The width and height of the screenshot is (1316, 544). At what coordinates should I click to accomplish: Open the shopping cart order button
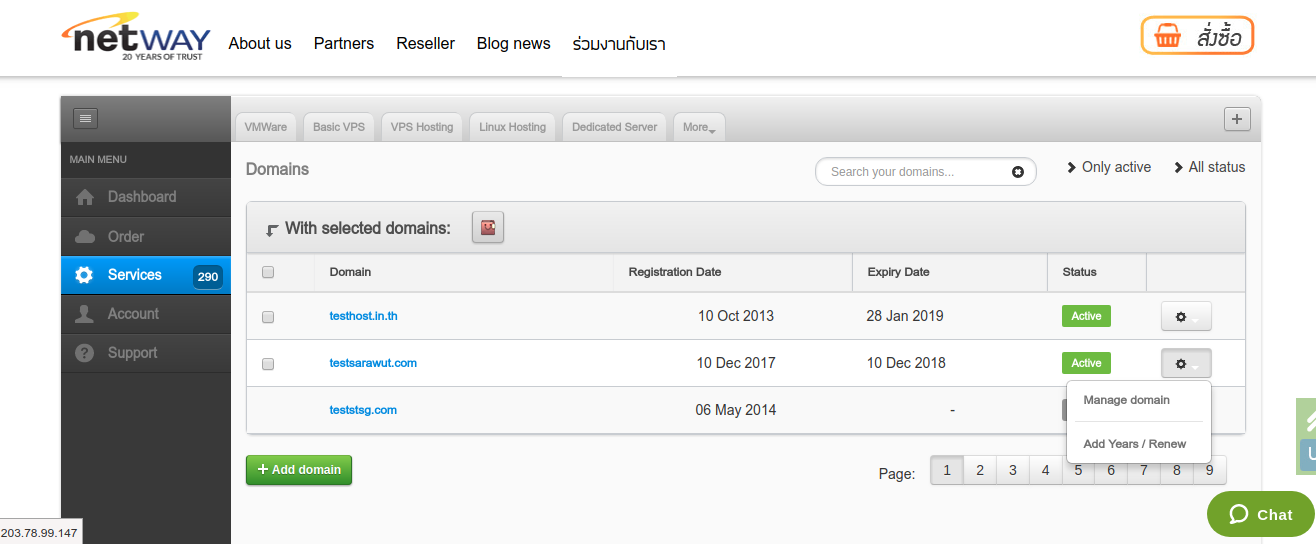tap(1197, 36)
